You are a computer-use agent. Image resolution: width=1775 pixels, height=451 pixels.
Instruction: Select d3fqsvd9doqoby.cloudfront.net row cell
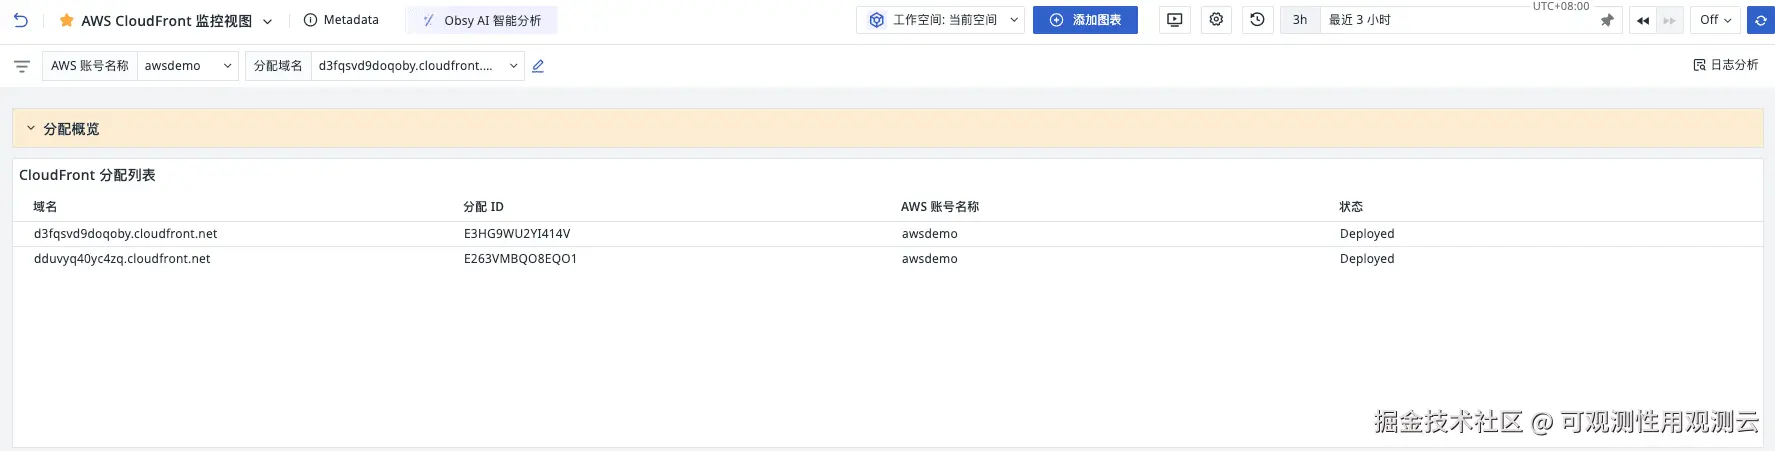(125, 234)
